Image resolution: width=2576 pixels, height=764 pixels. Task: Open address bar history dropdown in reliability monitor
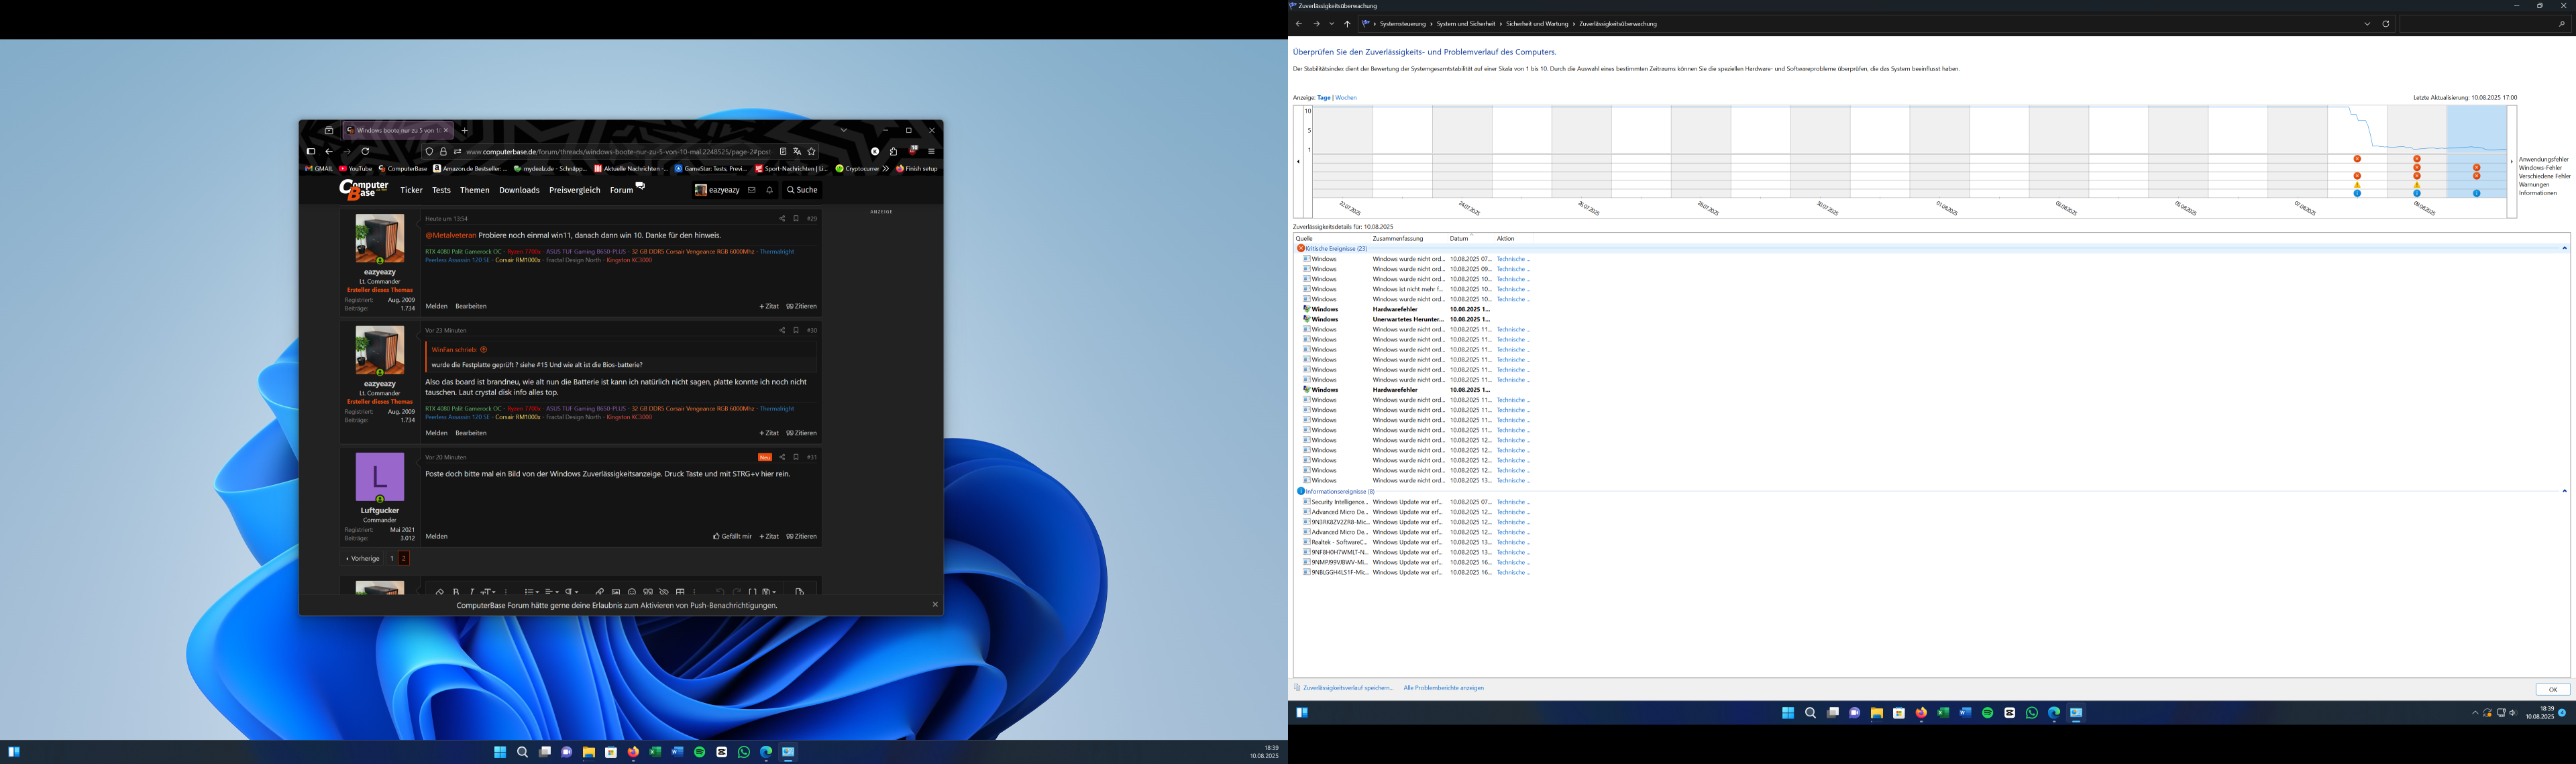pyautogui.click(x=2366, y=24)
